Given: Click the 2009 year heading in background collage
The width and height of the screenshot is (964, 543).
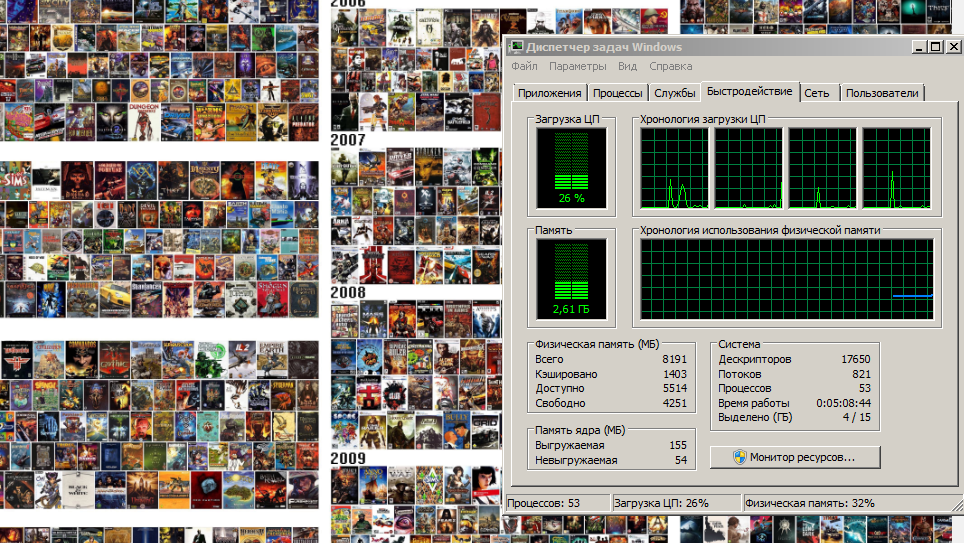Looking at the screenshot, I should [348, 459].
